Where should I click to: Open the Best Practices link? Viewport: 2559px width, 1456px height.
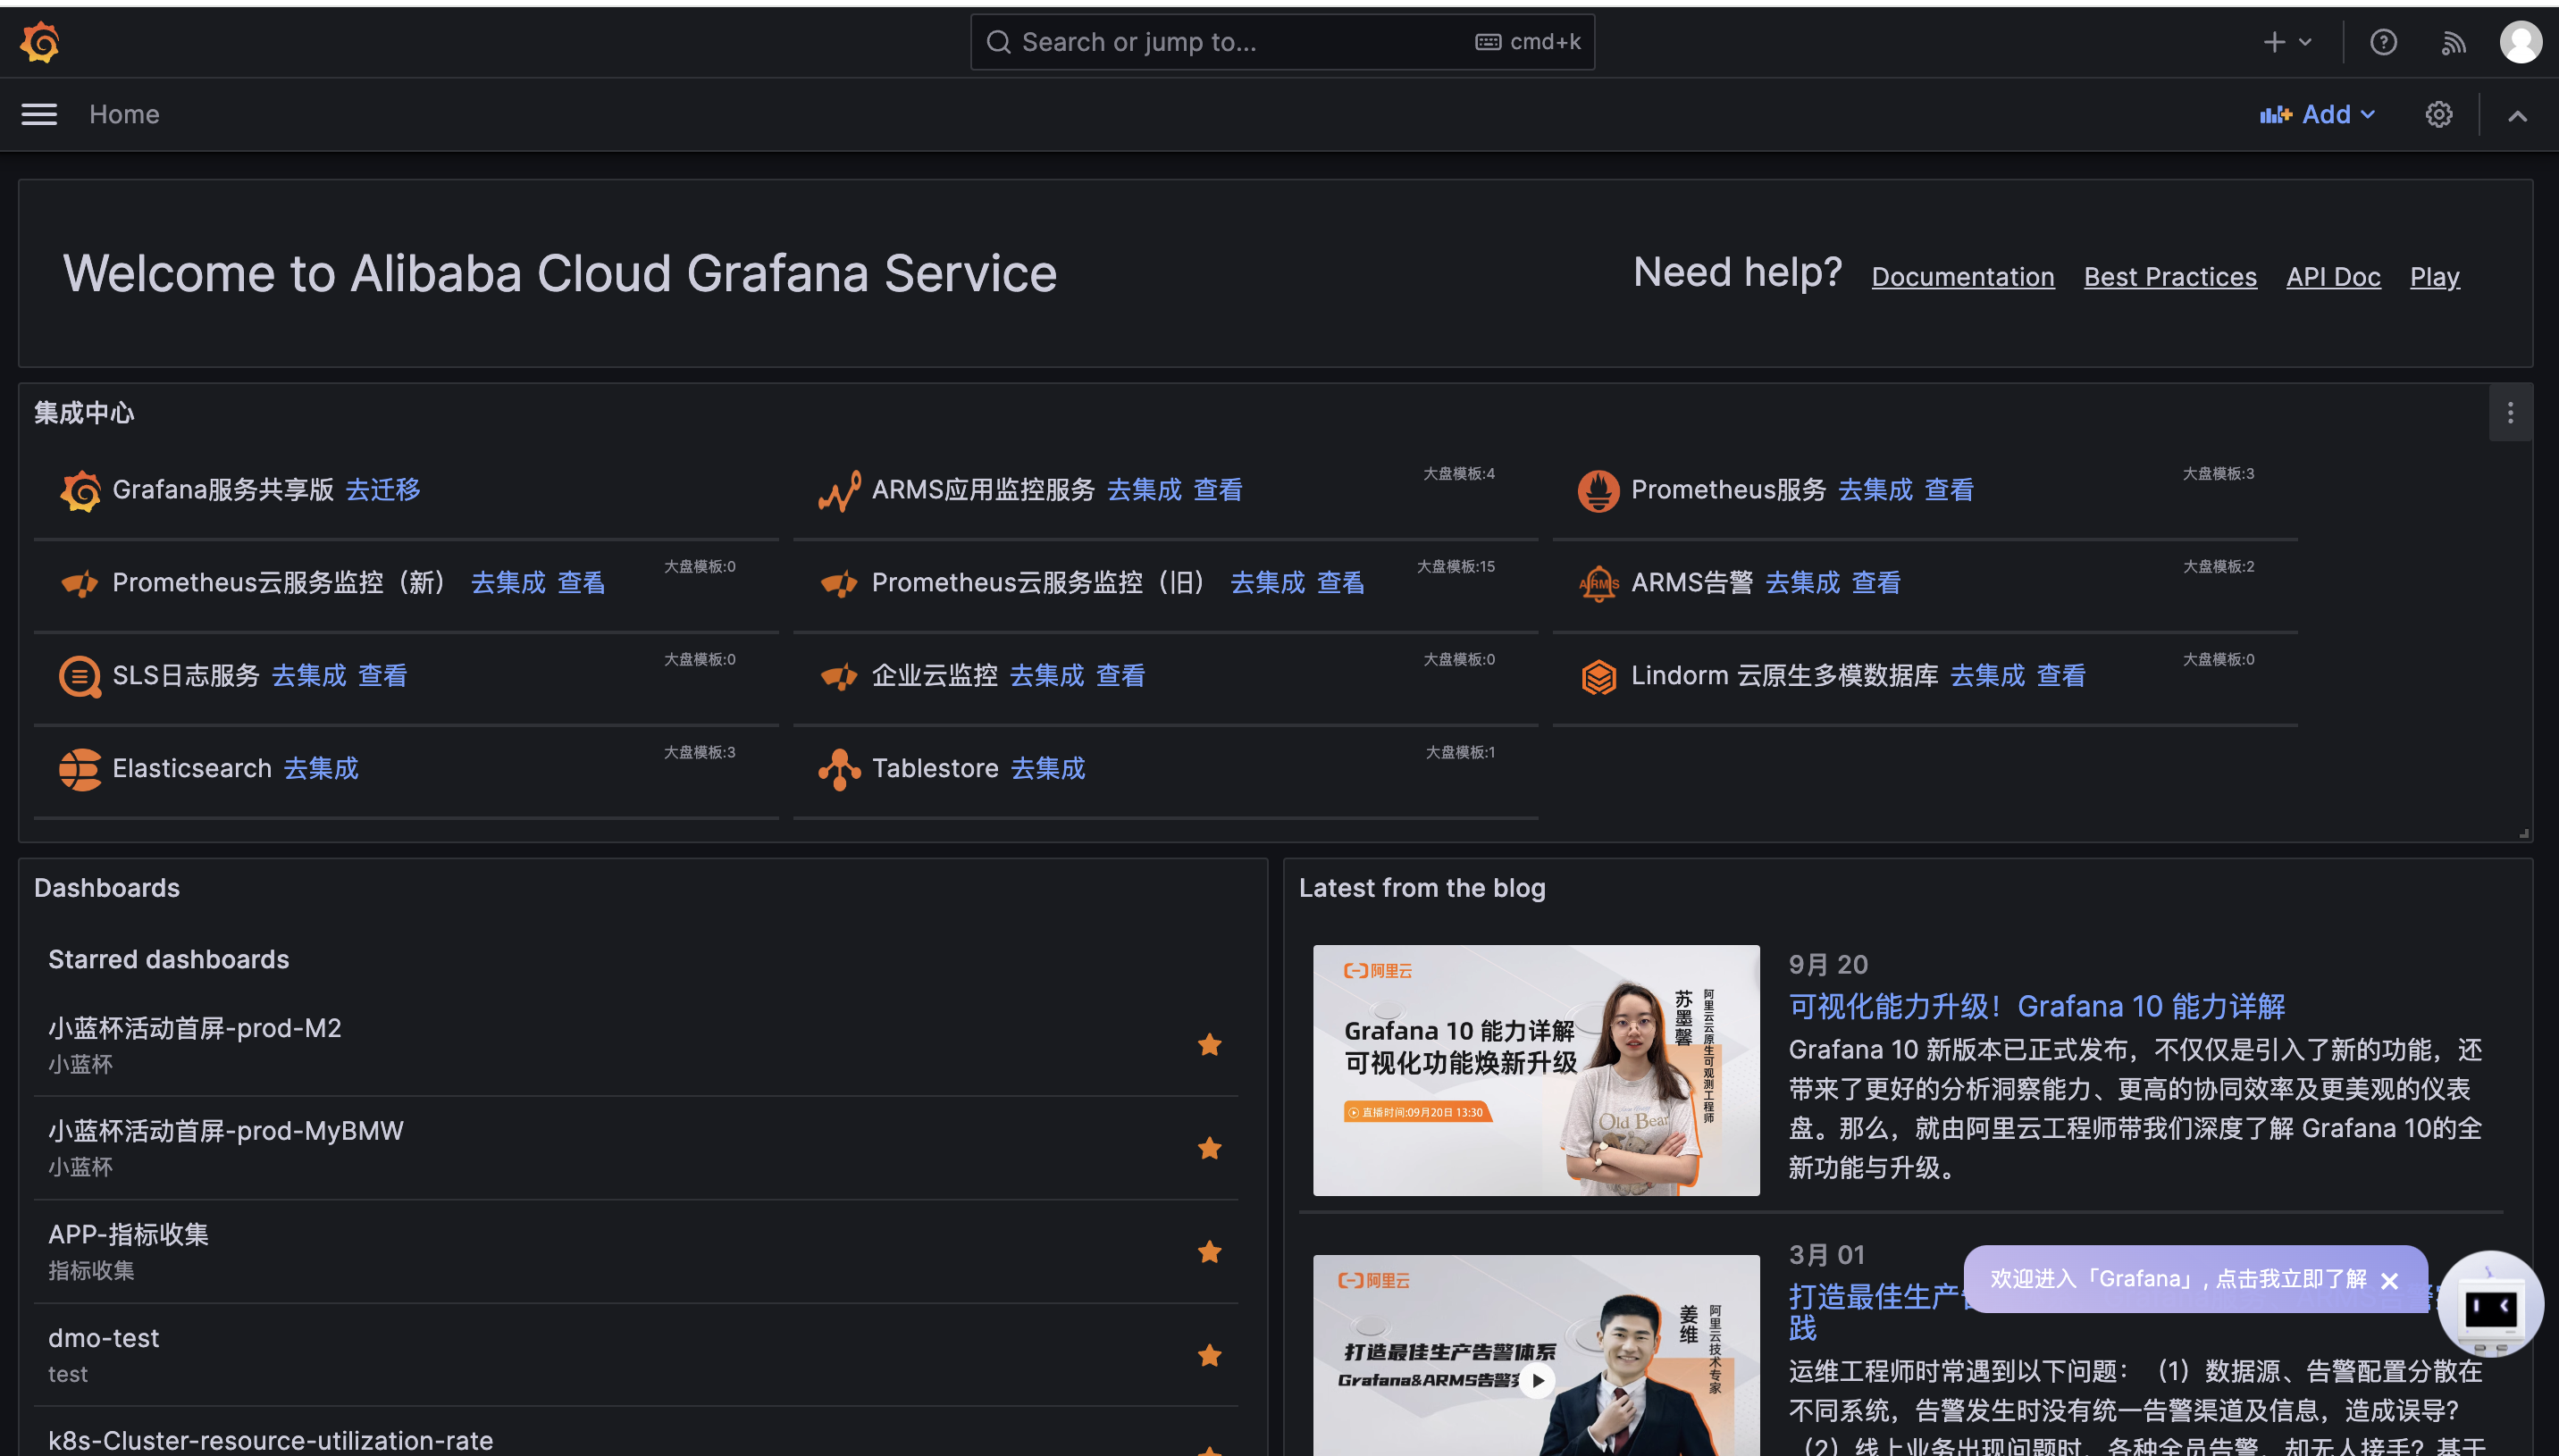click(x=2170, y=277)
